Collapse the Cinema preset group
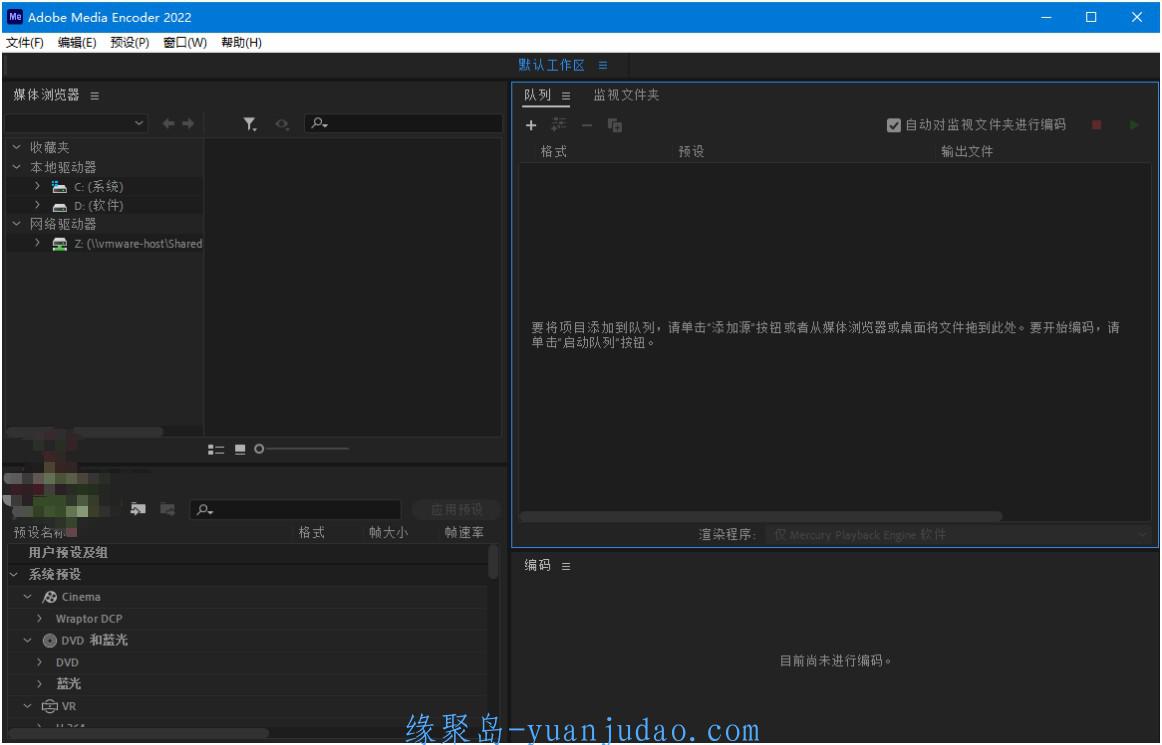The image size is (1162, 745). tap(27, 597)
